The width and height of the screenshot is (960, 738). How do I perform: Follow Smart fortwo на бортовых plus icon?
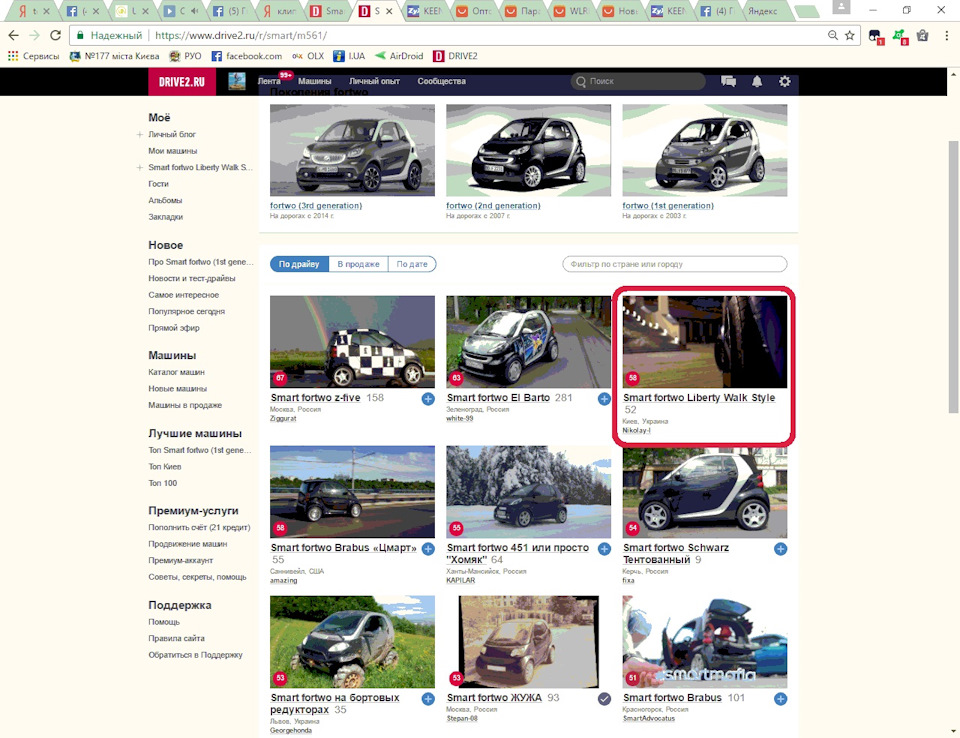(x=428, y=699)
